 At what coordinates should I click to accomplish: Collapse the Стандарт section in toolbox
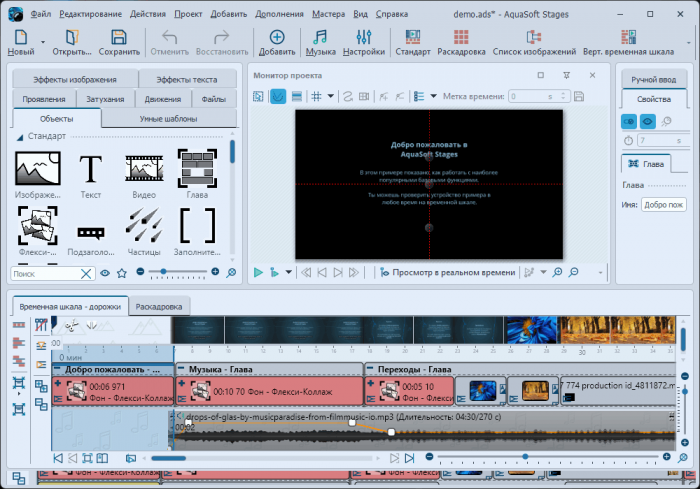pyautogui.click(x=20, y=136)
